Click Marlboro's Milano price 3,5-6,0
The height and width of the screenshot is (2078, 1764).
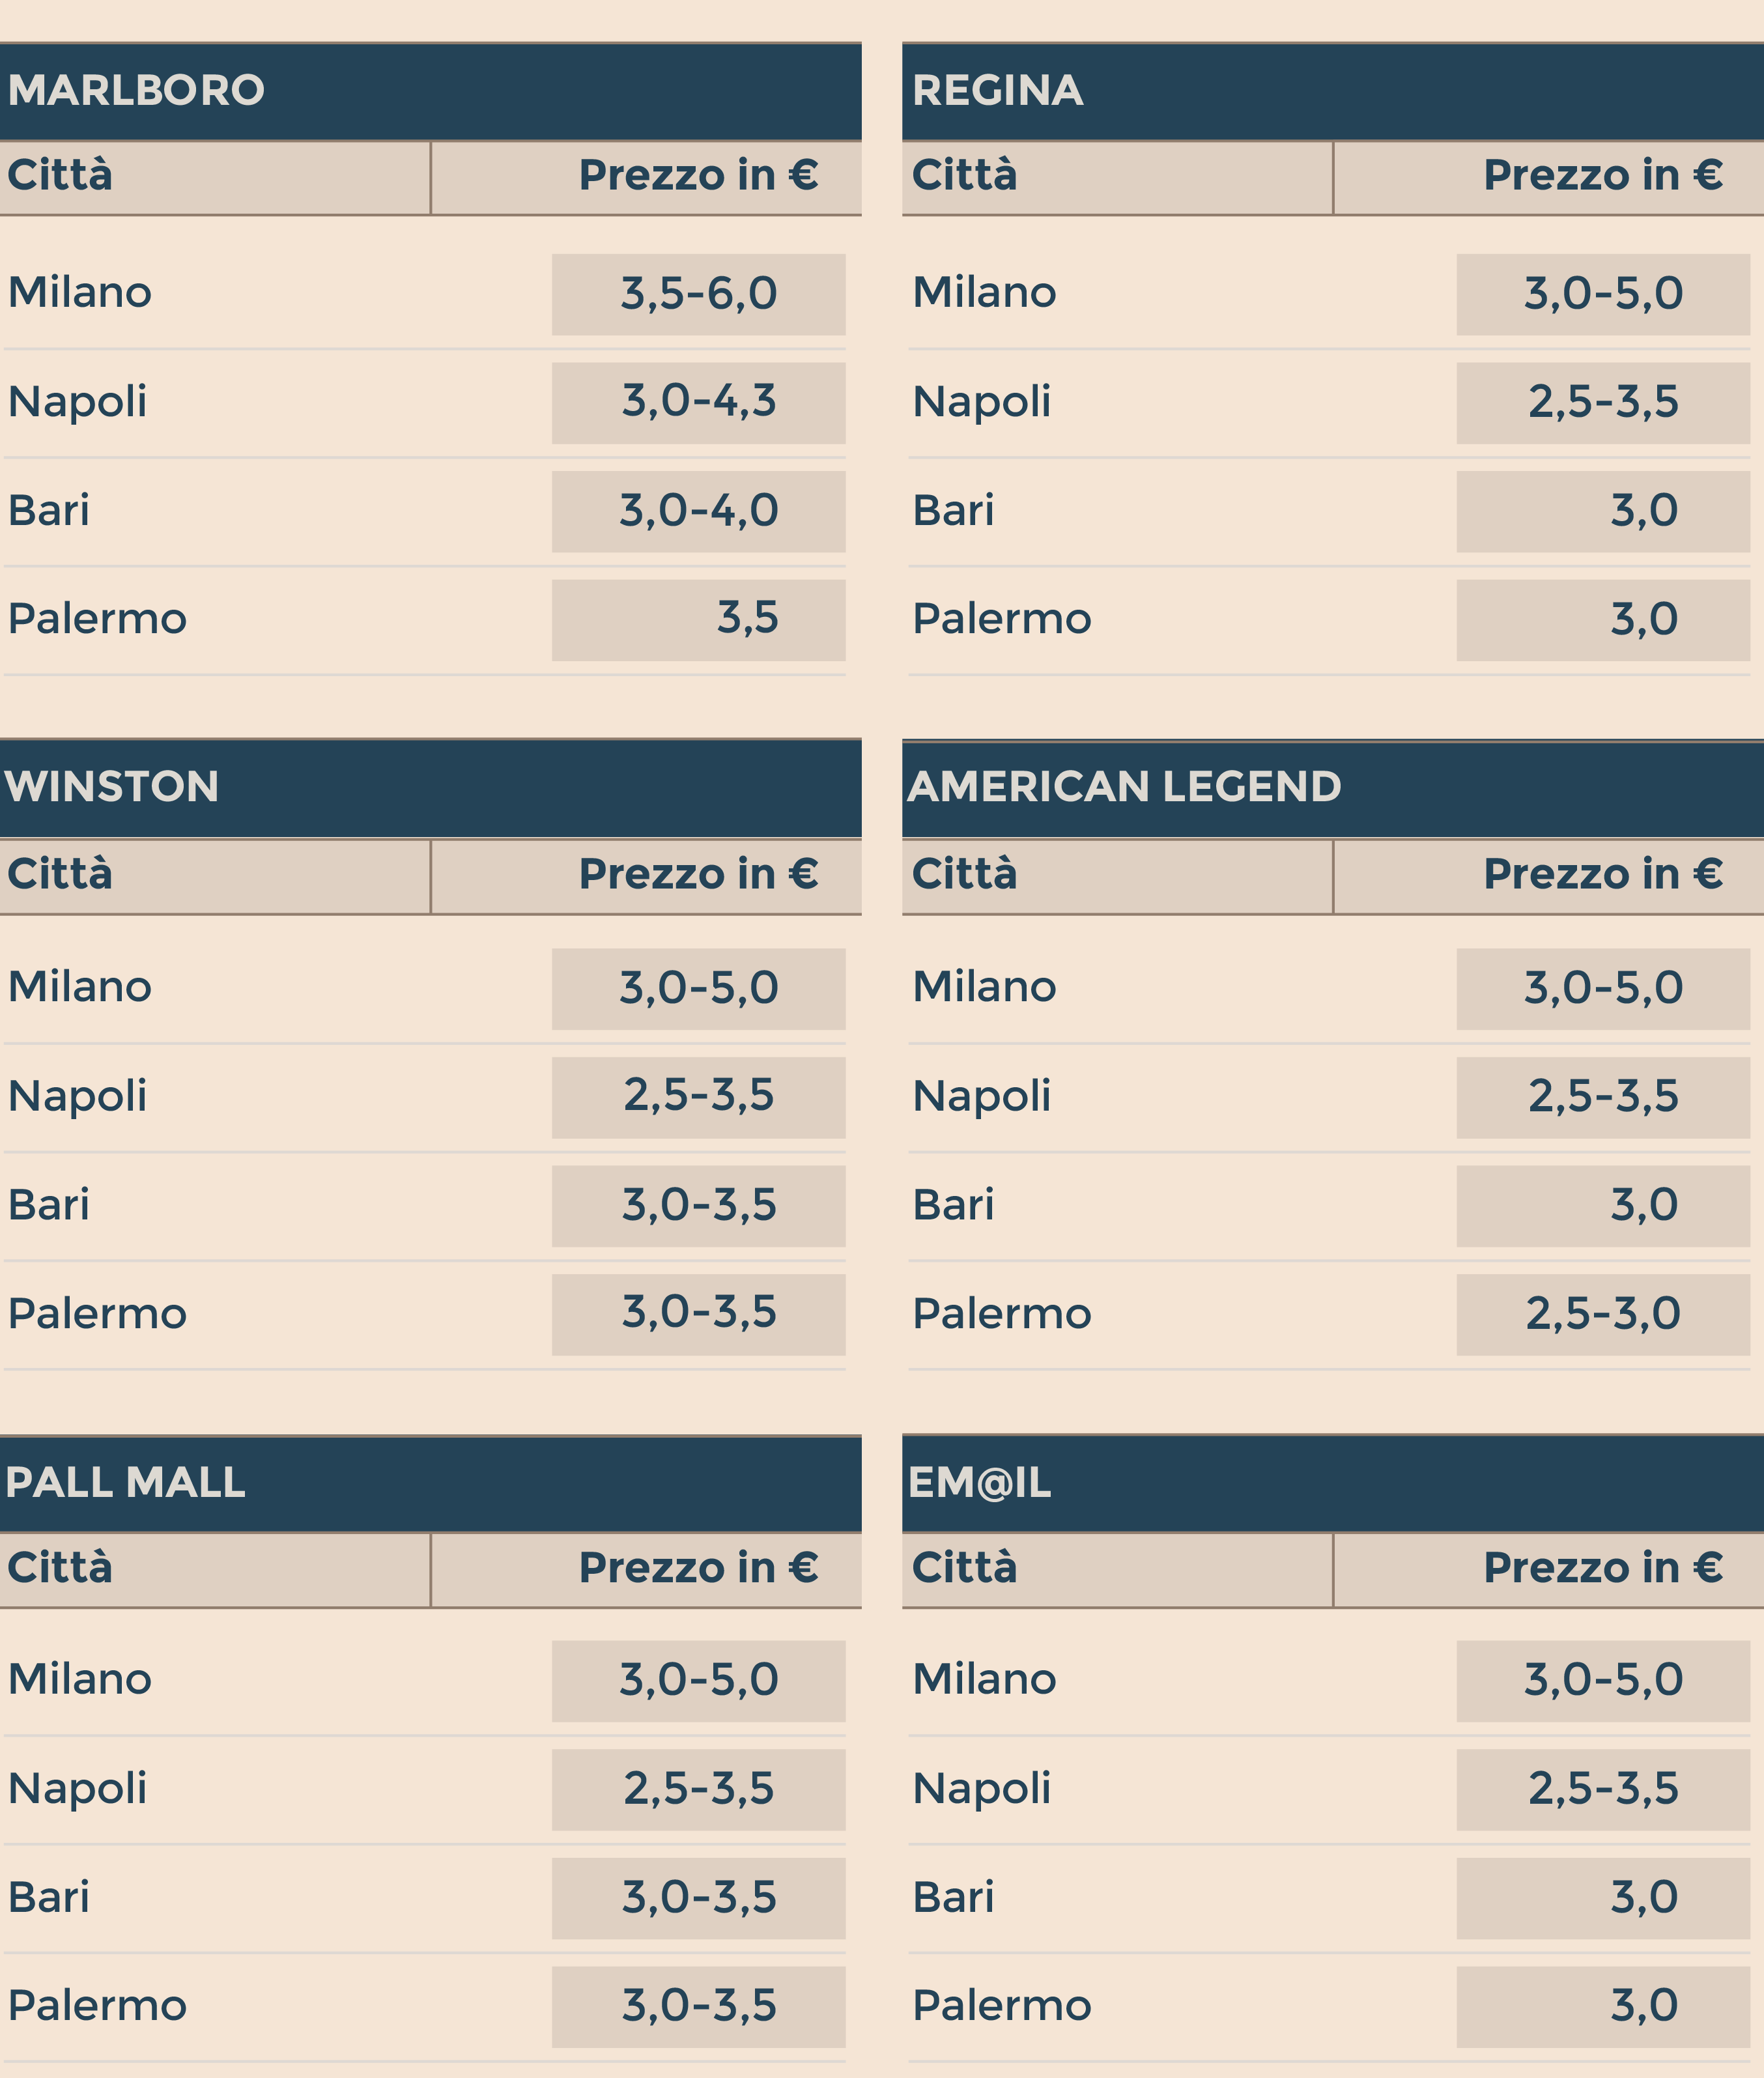(698, 294)
